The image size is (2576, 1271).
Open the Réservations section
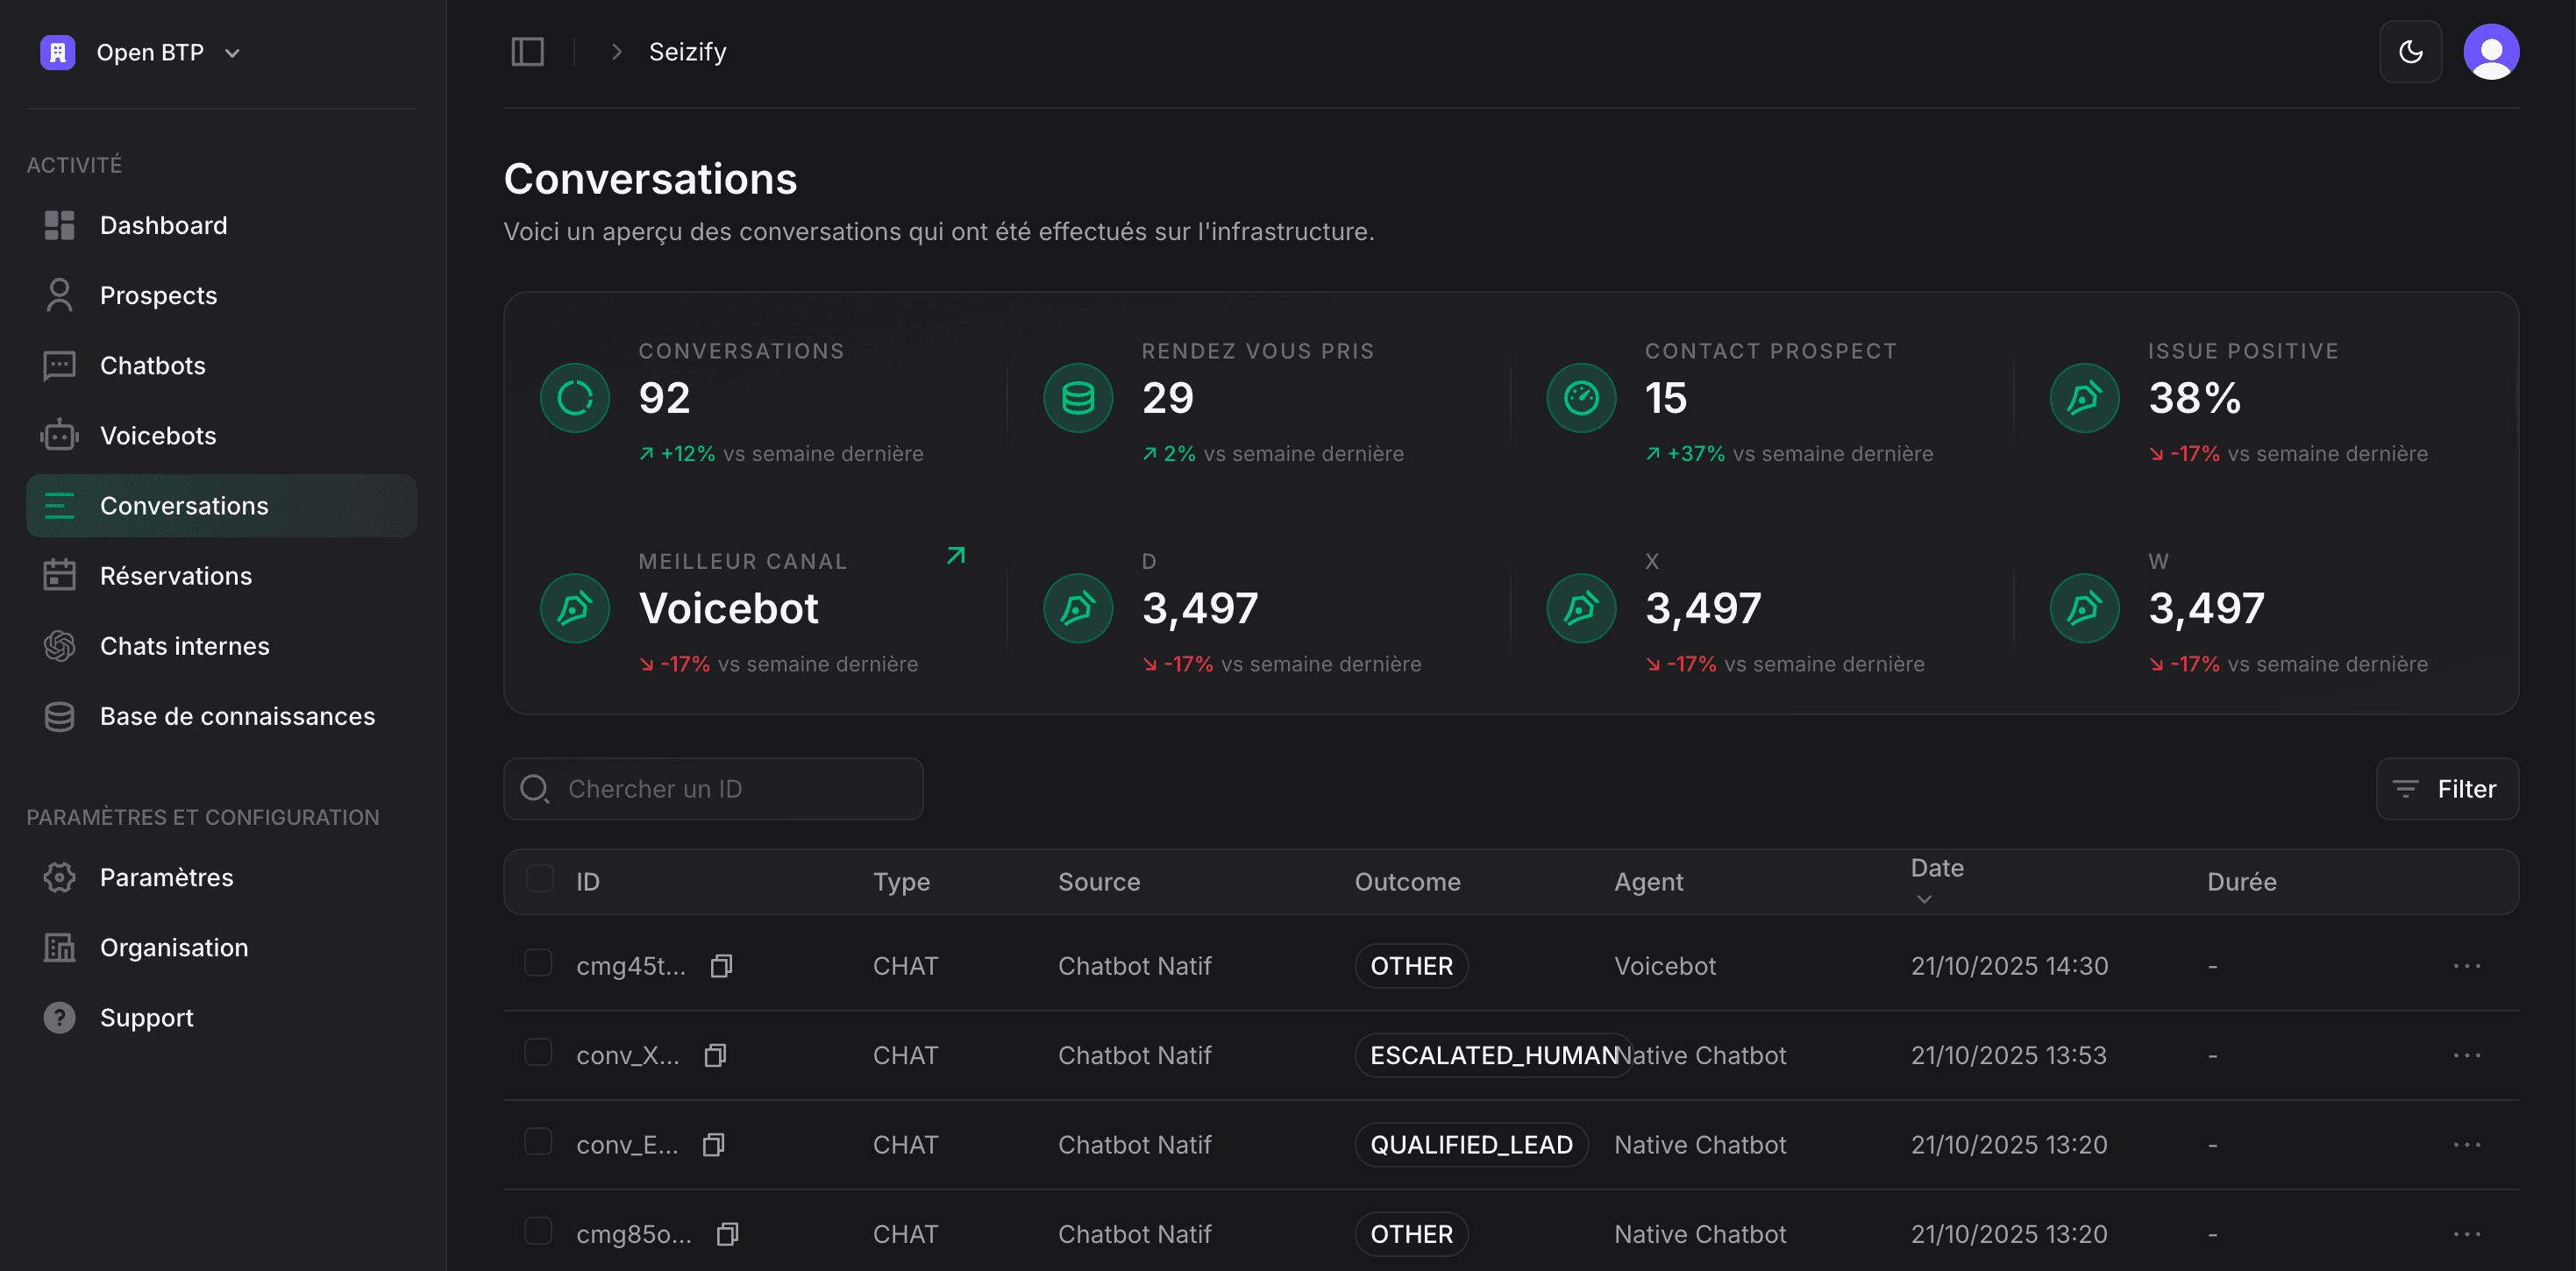(175, 575)
